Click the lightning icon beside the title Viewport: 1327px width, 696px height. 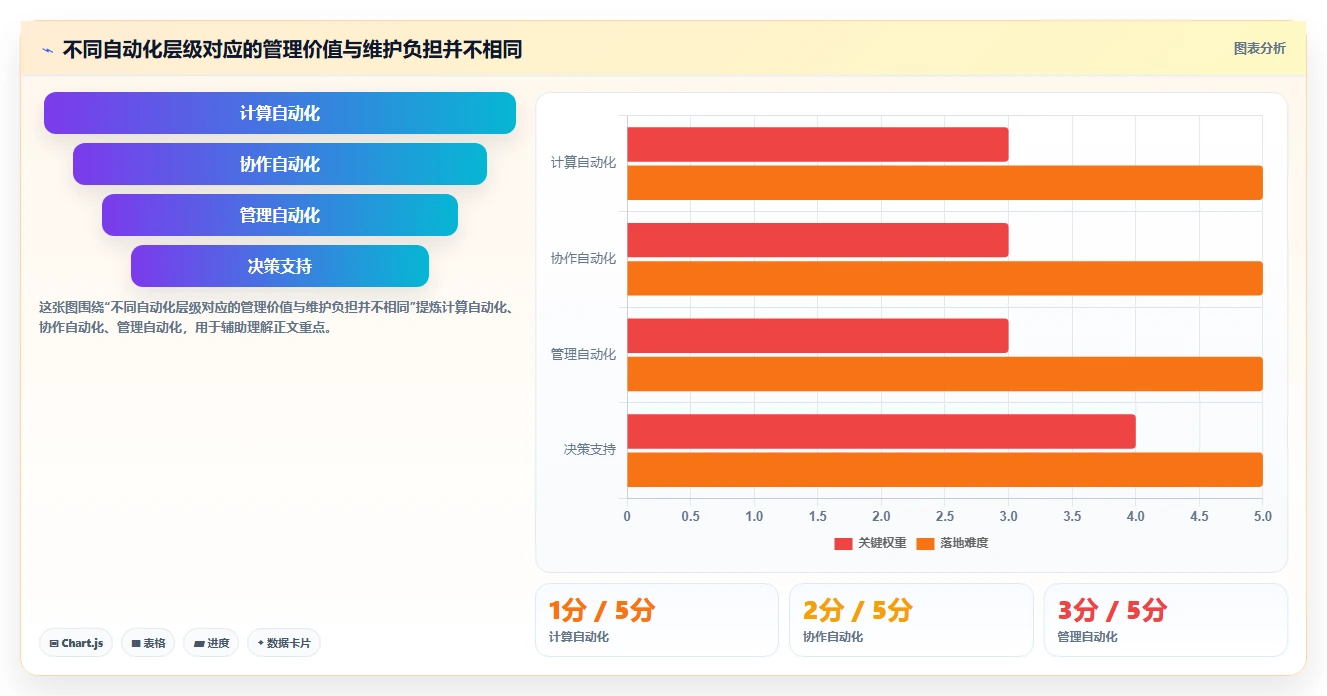point(48,50)
